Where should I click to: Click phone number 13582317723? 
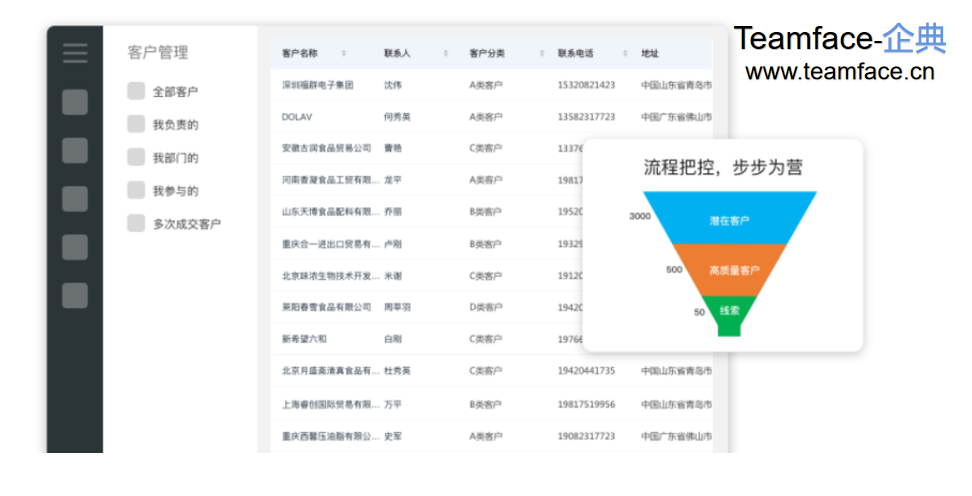click(x=586, y=117)
